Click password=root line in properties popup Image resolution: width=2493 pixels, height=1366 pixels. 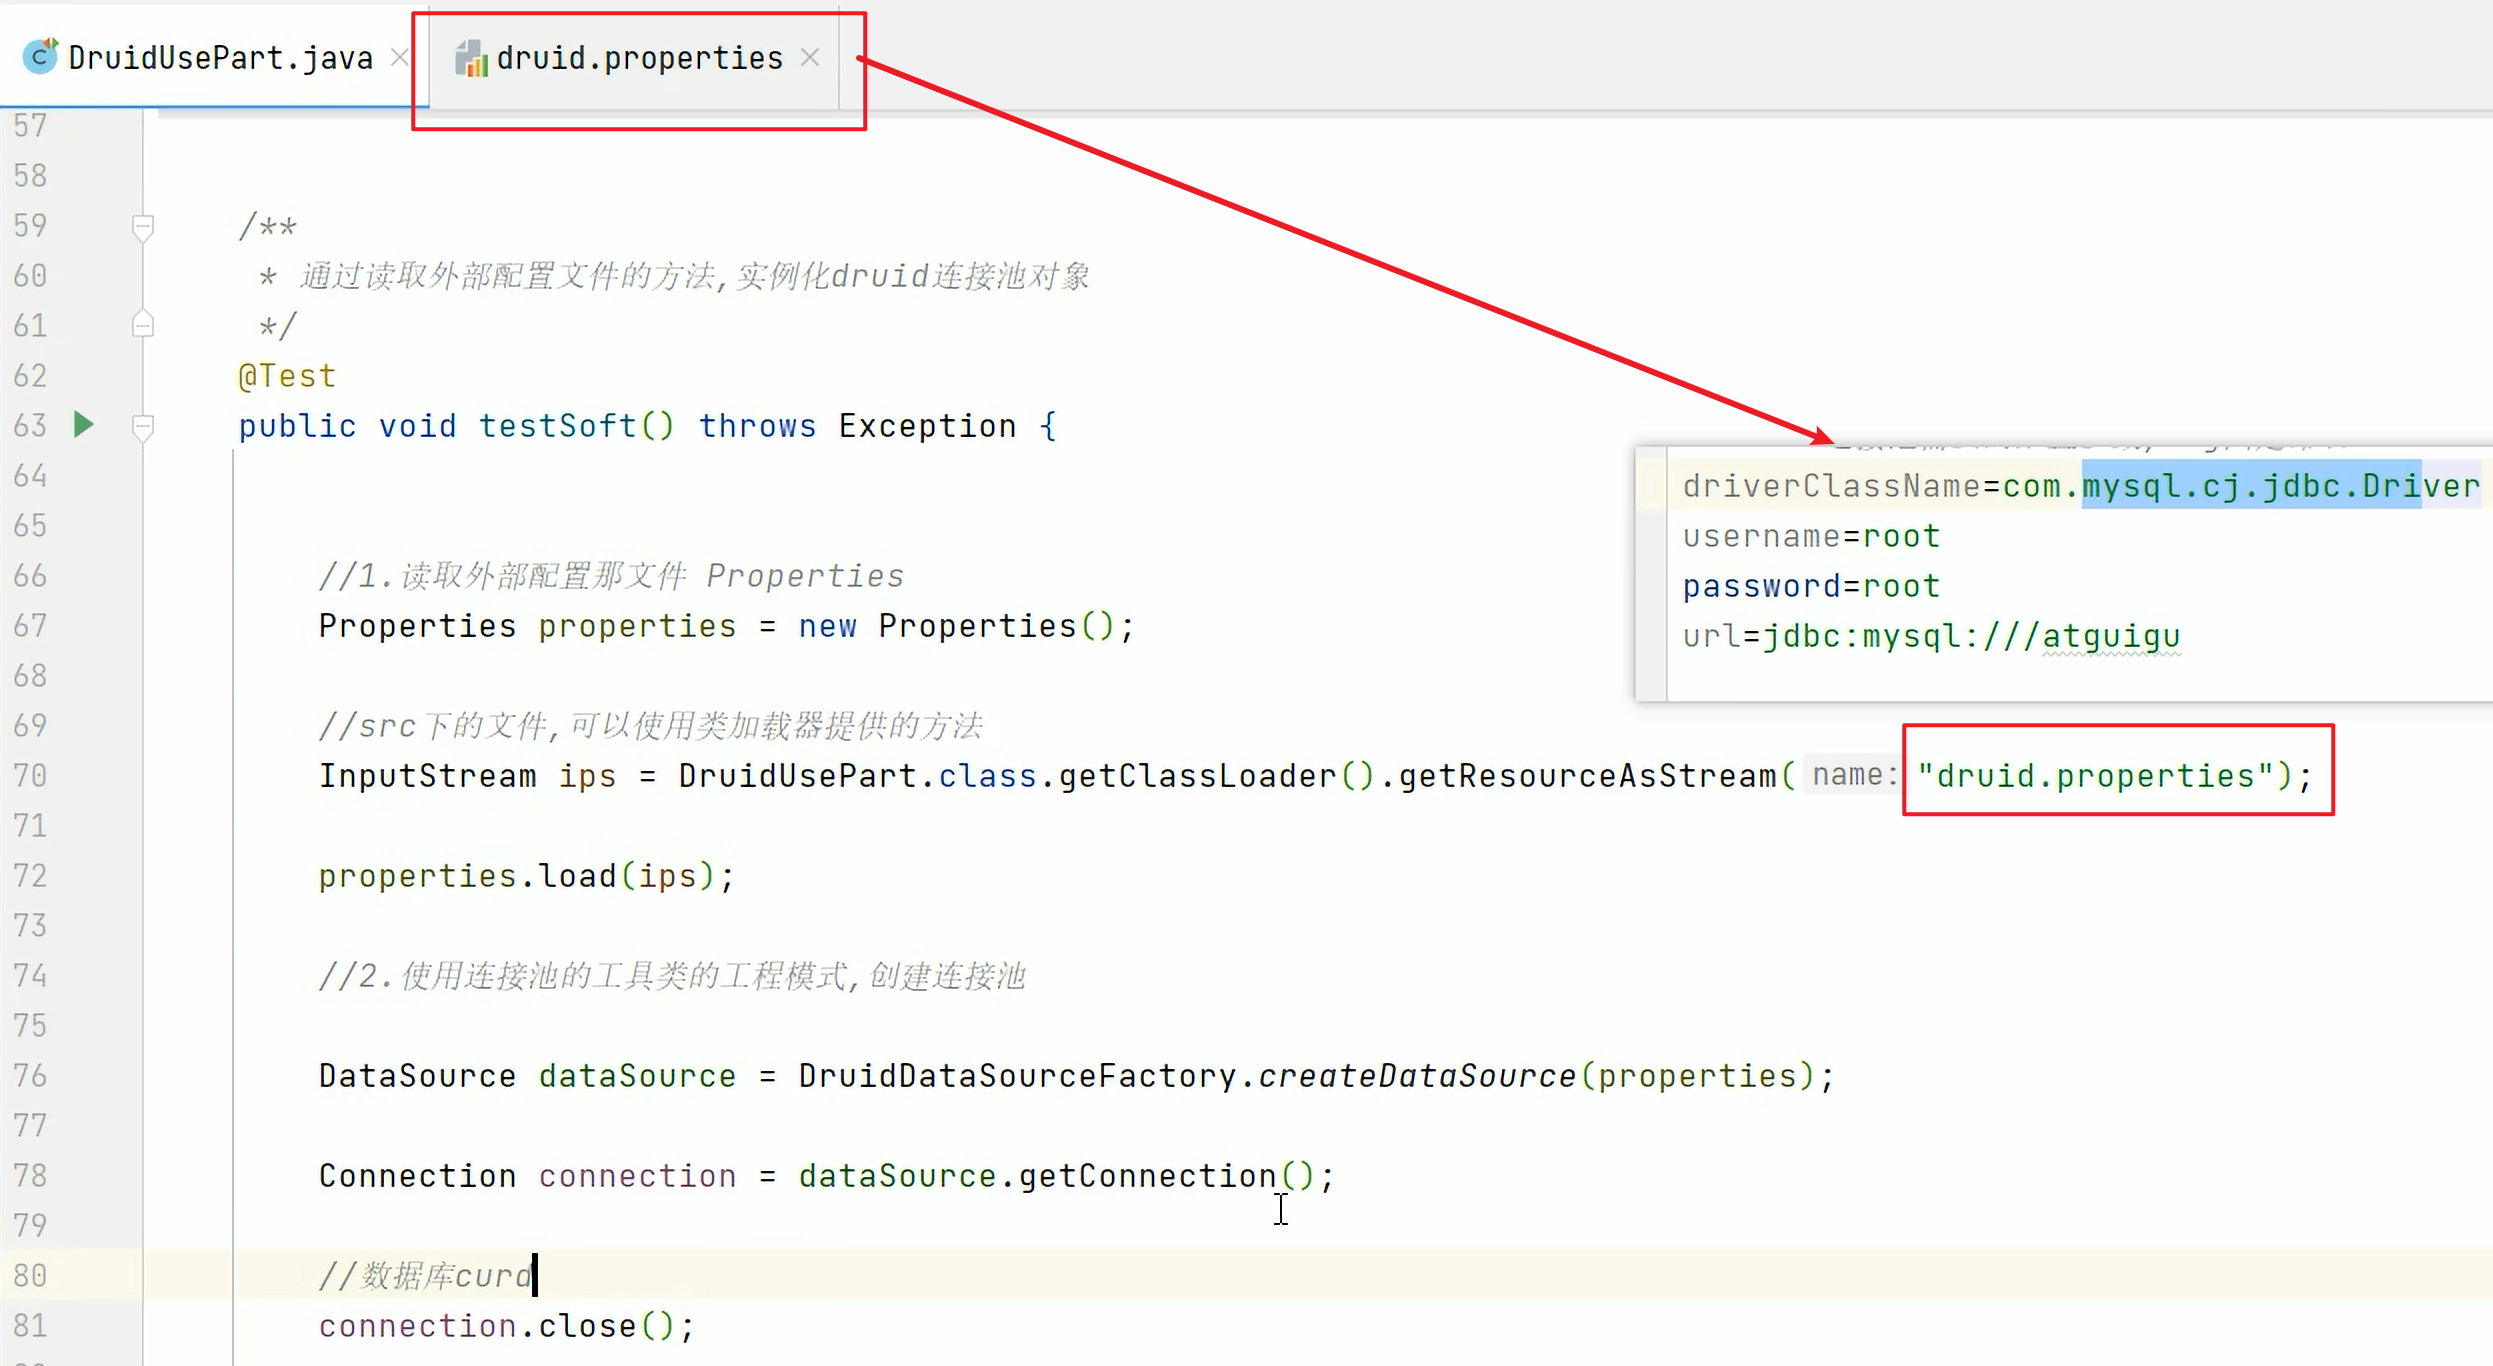click(x=1811, y=586)
